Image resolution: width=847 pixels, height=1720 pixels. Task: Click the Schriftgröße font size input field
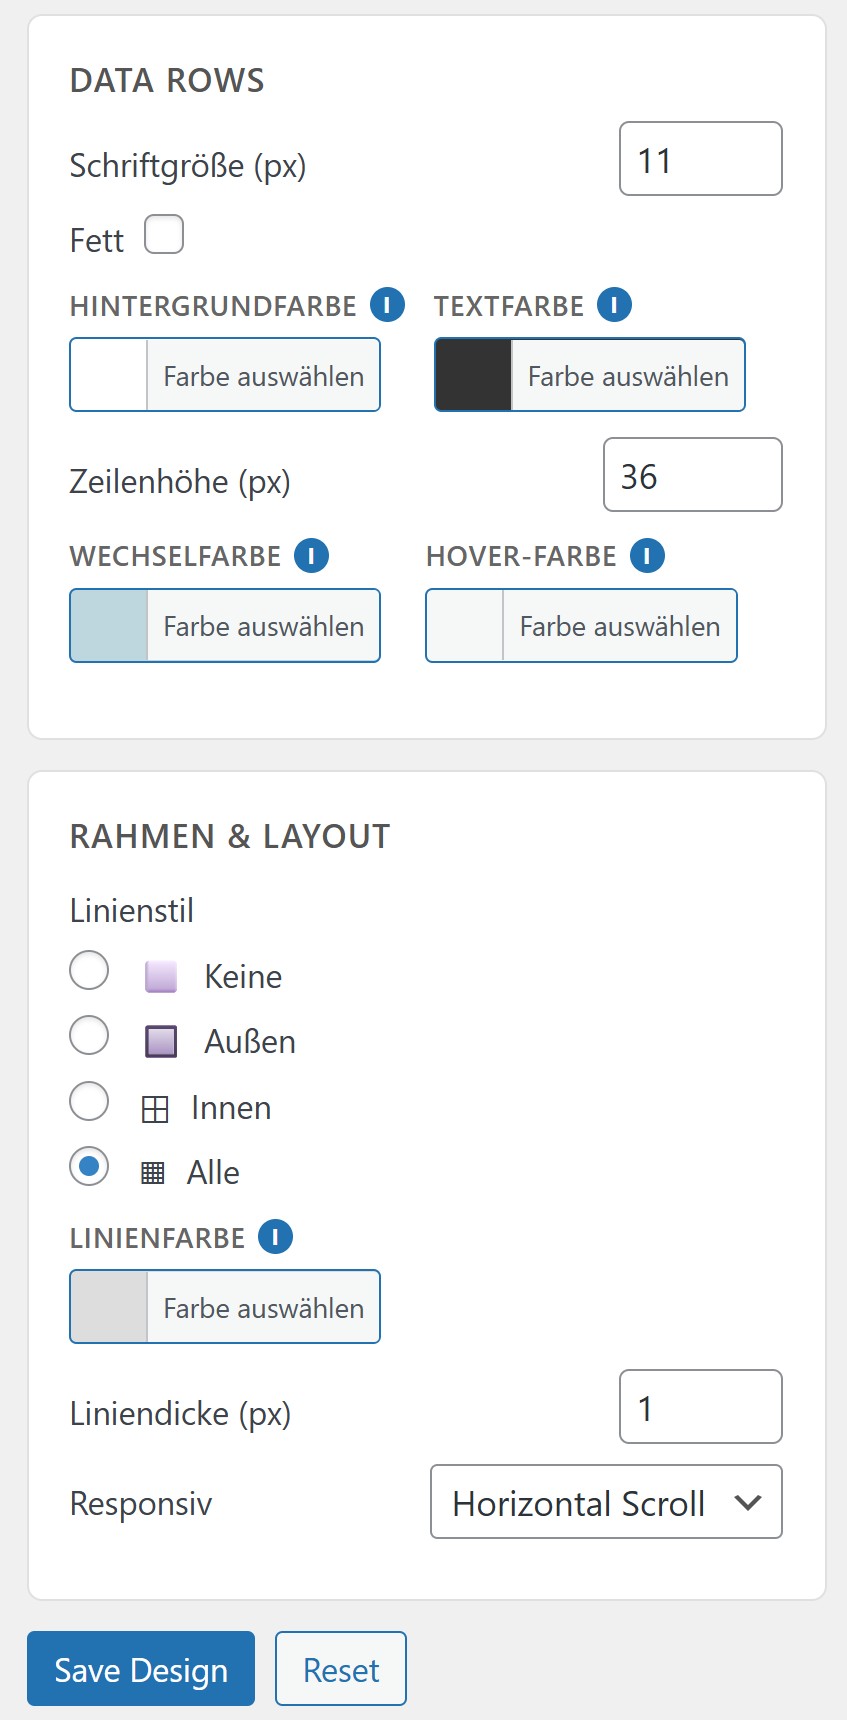click(701, 159)
